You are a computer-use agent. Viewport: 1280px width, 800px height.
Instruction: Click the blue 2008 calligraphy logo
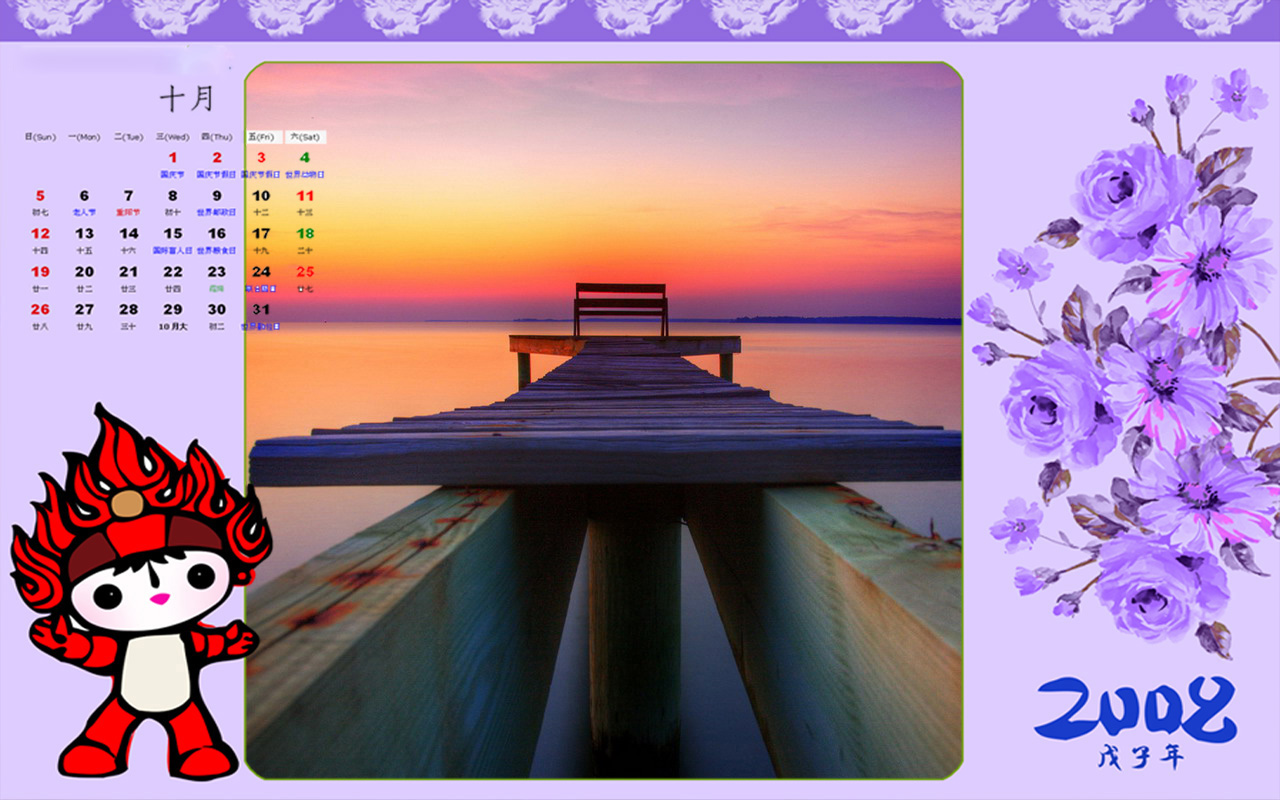coord(1135,708)
